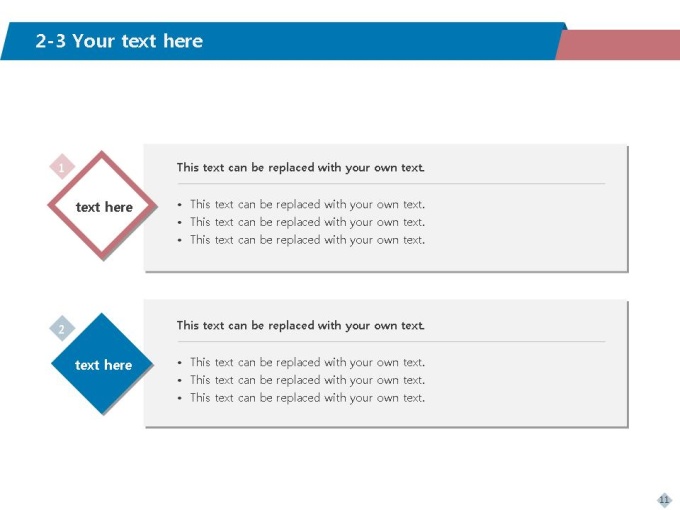Select the blue title banner's empty area
The image size is (680, 510).
[400, 41]
